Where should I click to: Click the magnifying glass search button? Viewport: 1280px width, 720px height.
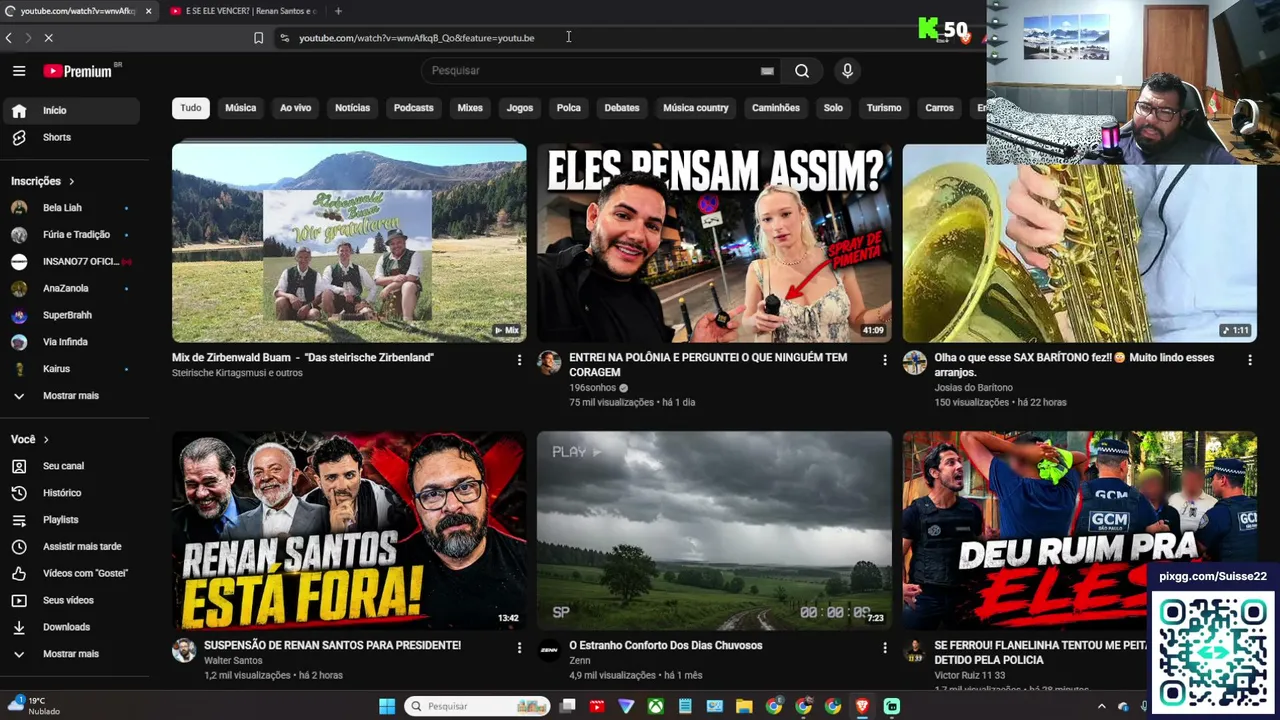(802, 71)
